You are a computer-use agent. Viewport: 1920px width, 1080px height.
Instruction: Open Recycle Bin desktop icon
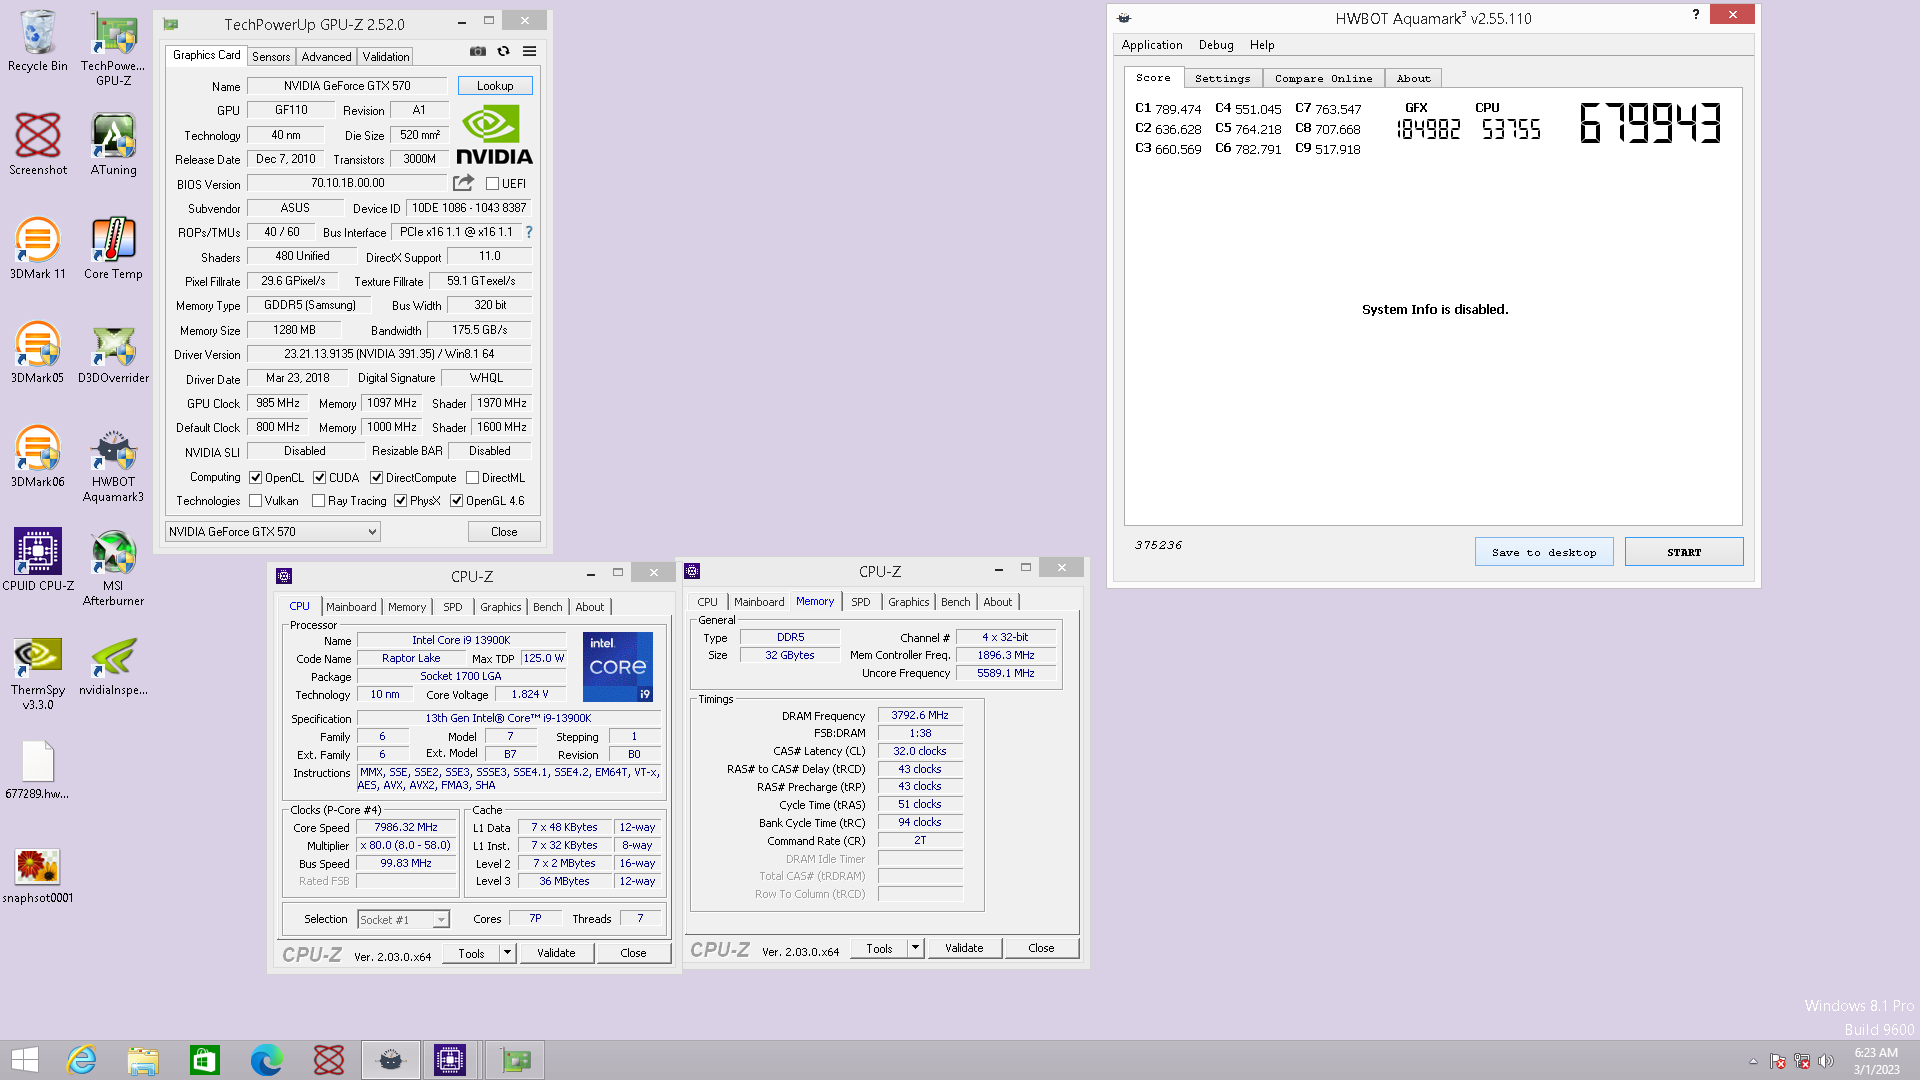[38, 42]
